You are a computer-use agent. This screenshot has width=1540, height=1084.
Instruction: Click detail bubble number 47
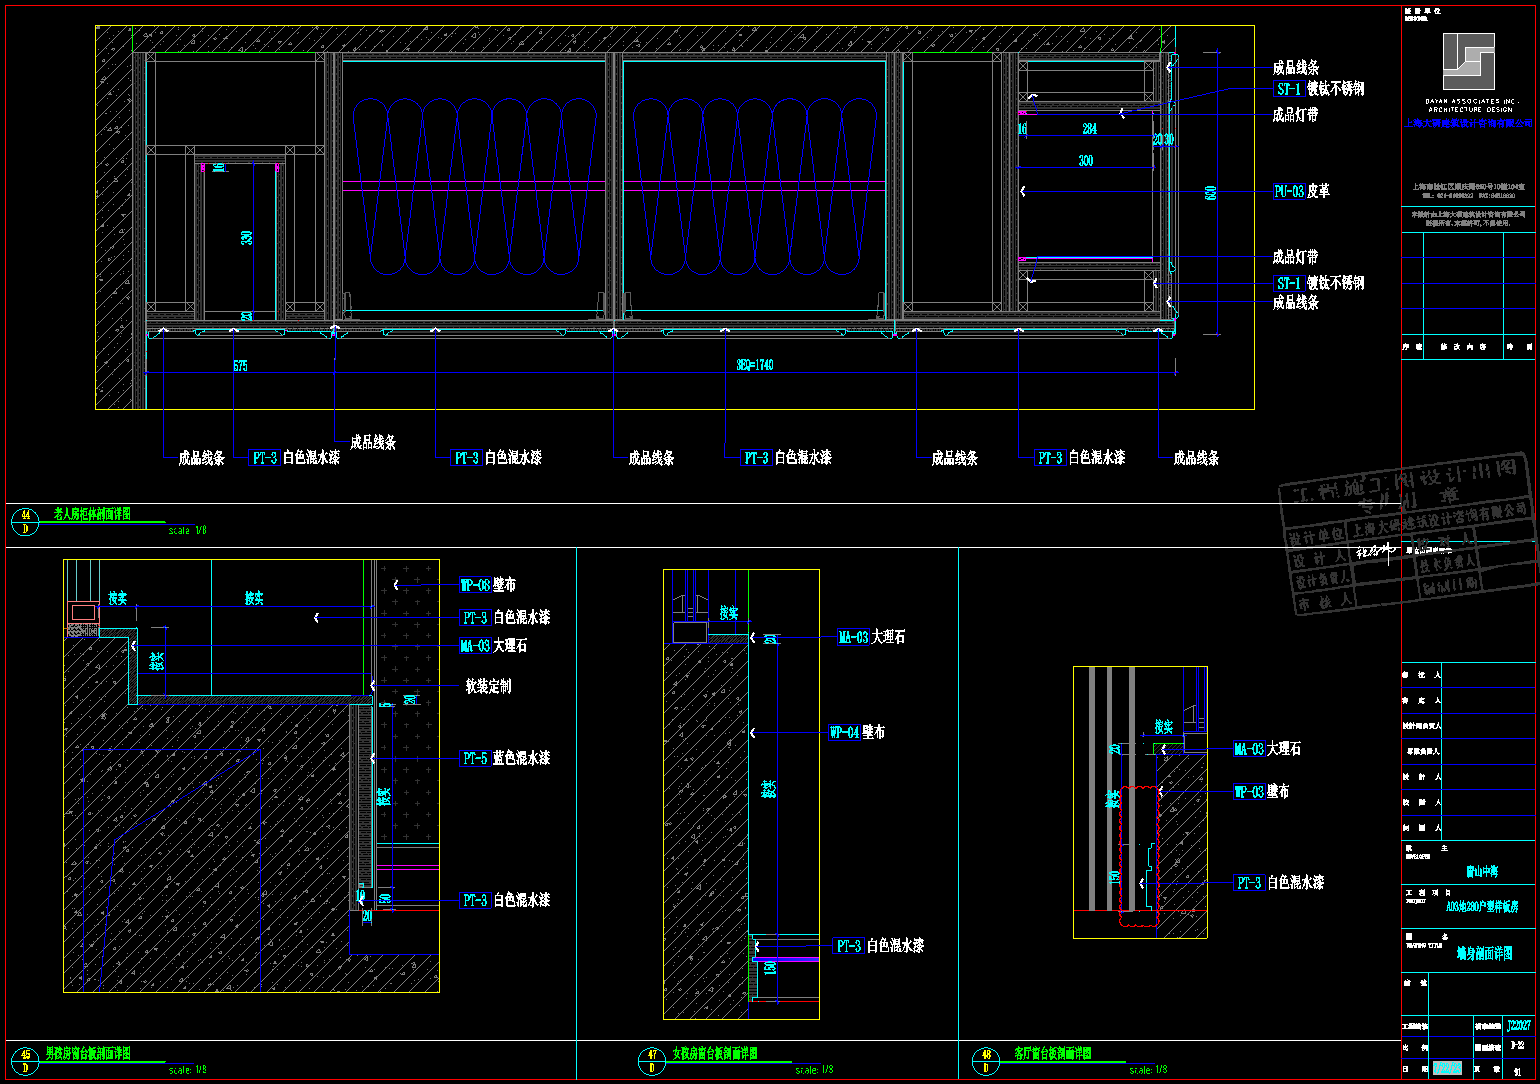coord(652,1061)
